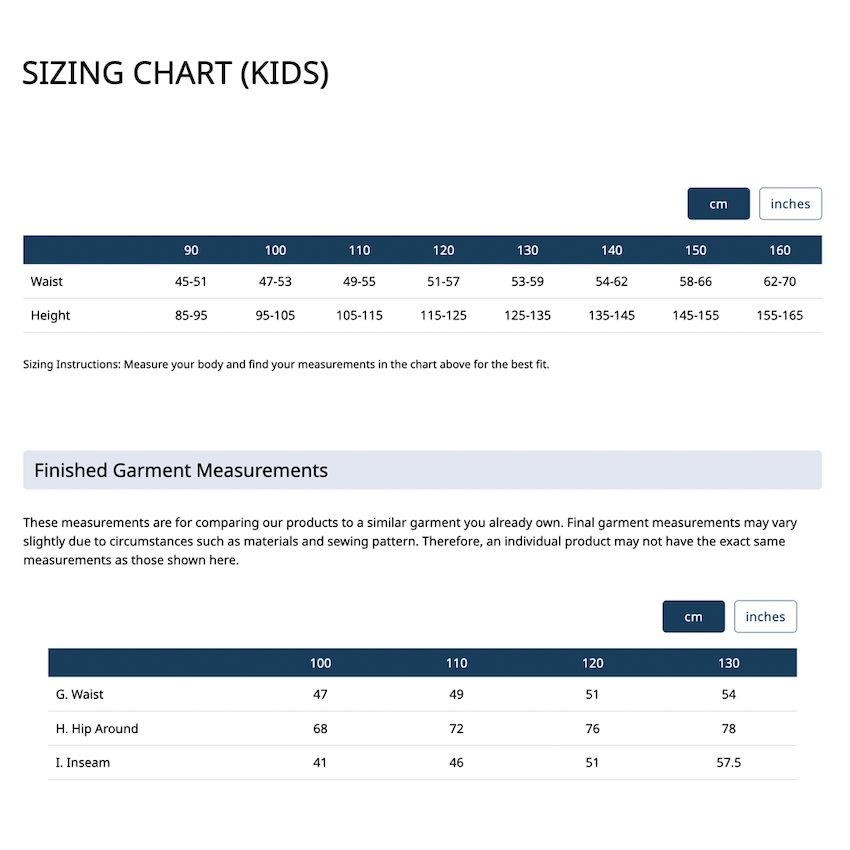The width and height of the screenshot is (850, 850).
Task: Switch the kids sizing chart to cm
Action: (718, 204)
